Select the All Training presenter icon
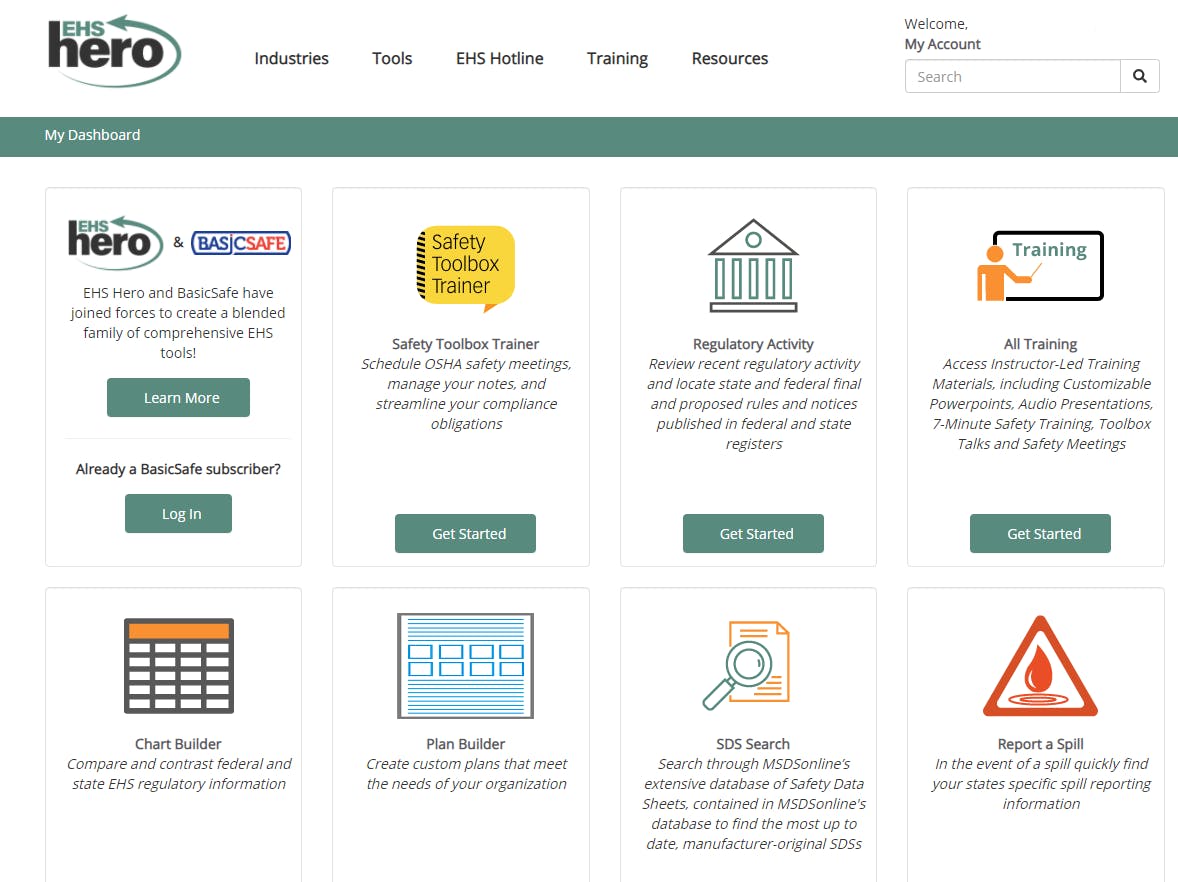The height and width of the screenshot is (882, 1178). point(1041,266)
